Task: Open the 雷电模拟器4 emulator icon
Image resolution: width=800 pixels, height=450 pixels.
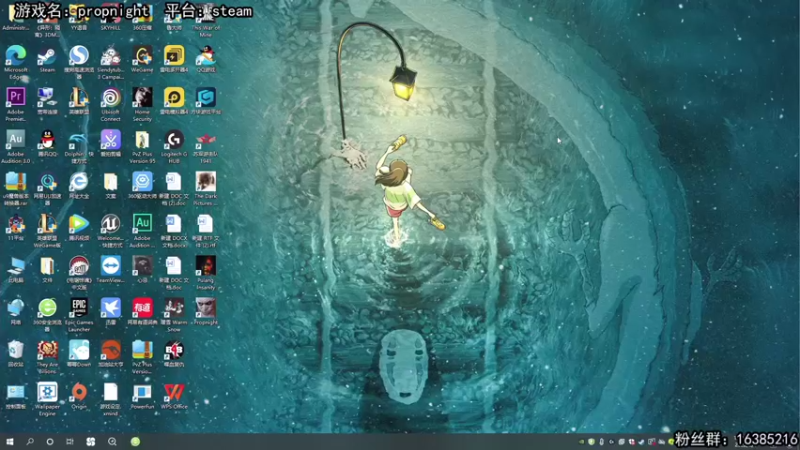Action: point(174,97)
